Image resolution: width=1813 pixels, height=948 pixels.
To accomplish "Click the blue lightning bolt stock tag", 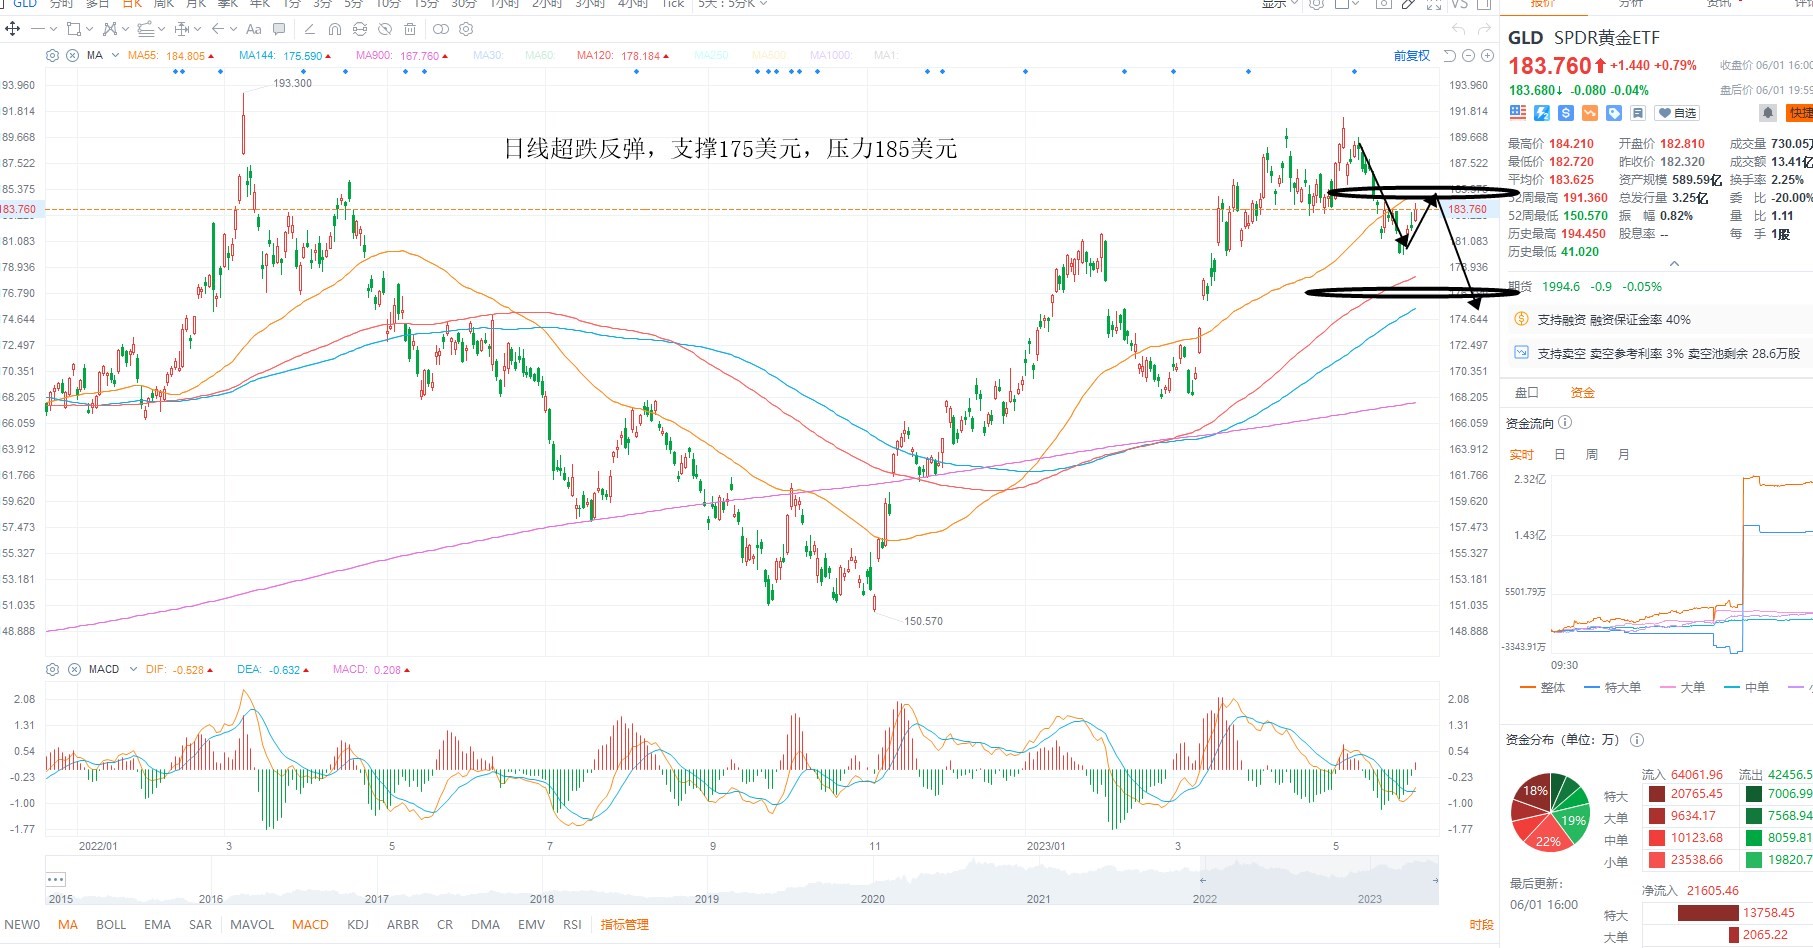I will pos(1542,113).
